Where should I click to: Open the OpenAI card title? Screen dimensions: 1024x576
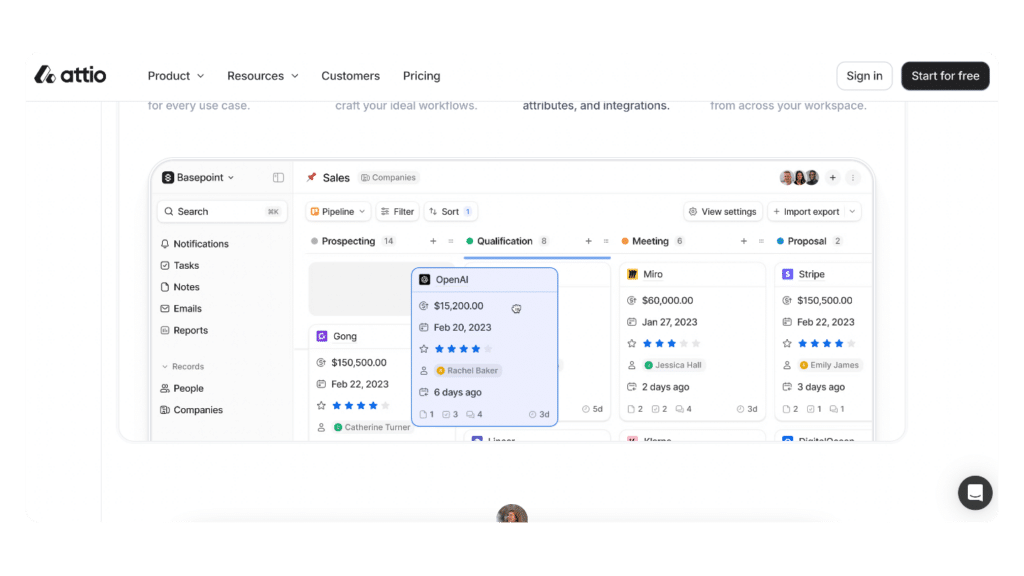tap(452, 280)
